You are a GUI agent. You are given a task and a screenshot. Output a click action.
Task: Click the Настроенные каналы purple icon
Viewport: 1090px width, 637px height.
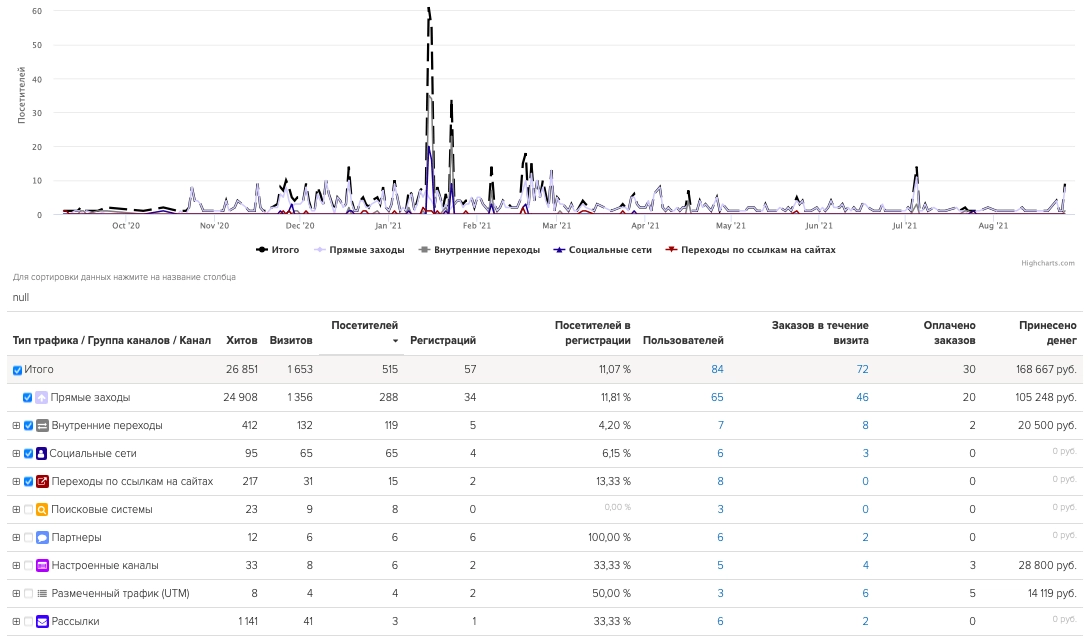click(42, 565)
